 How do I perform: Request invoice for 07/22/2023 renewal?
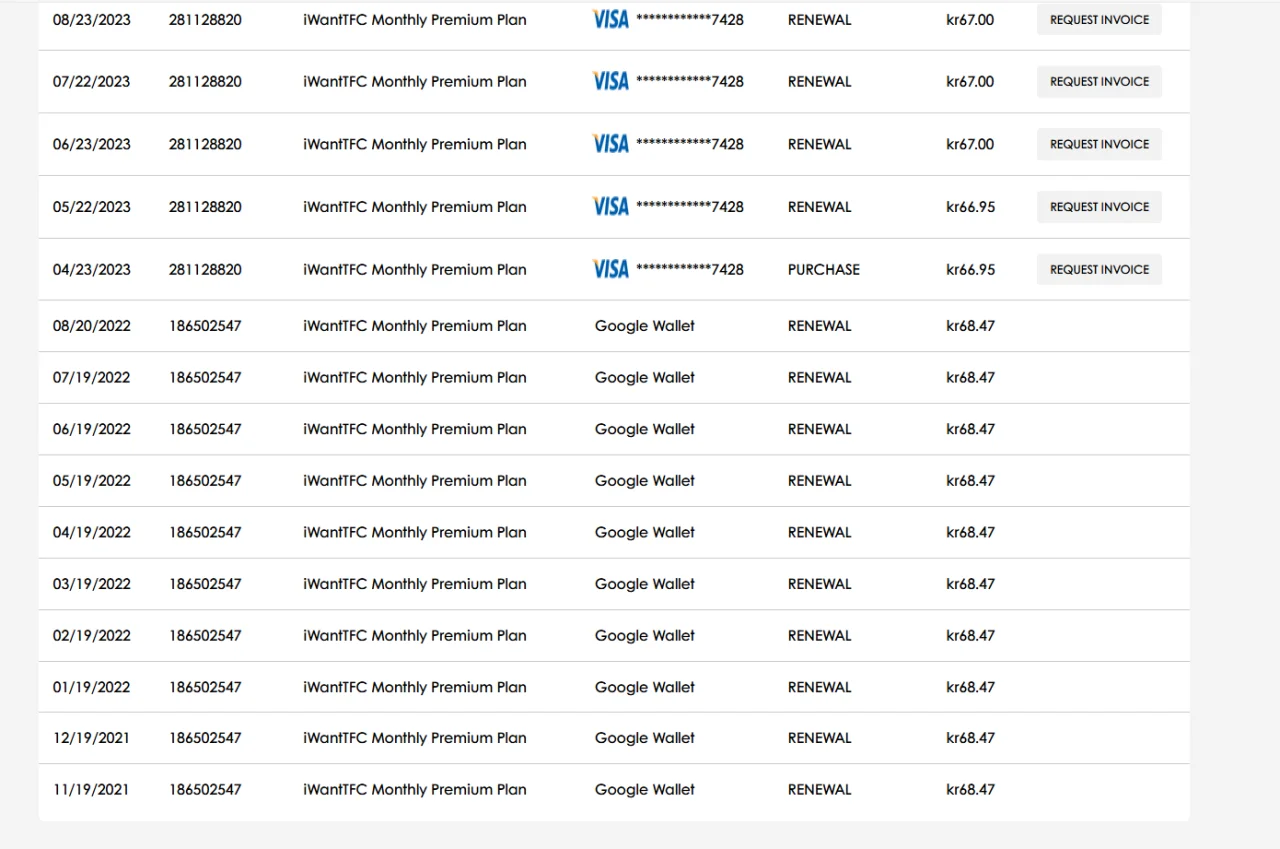coord(1099,81)
